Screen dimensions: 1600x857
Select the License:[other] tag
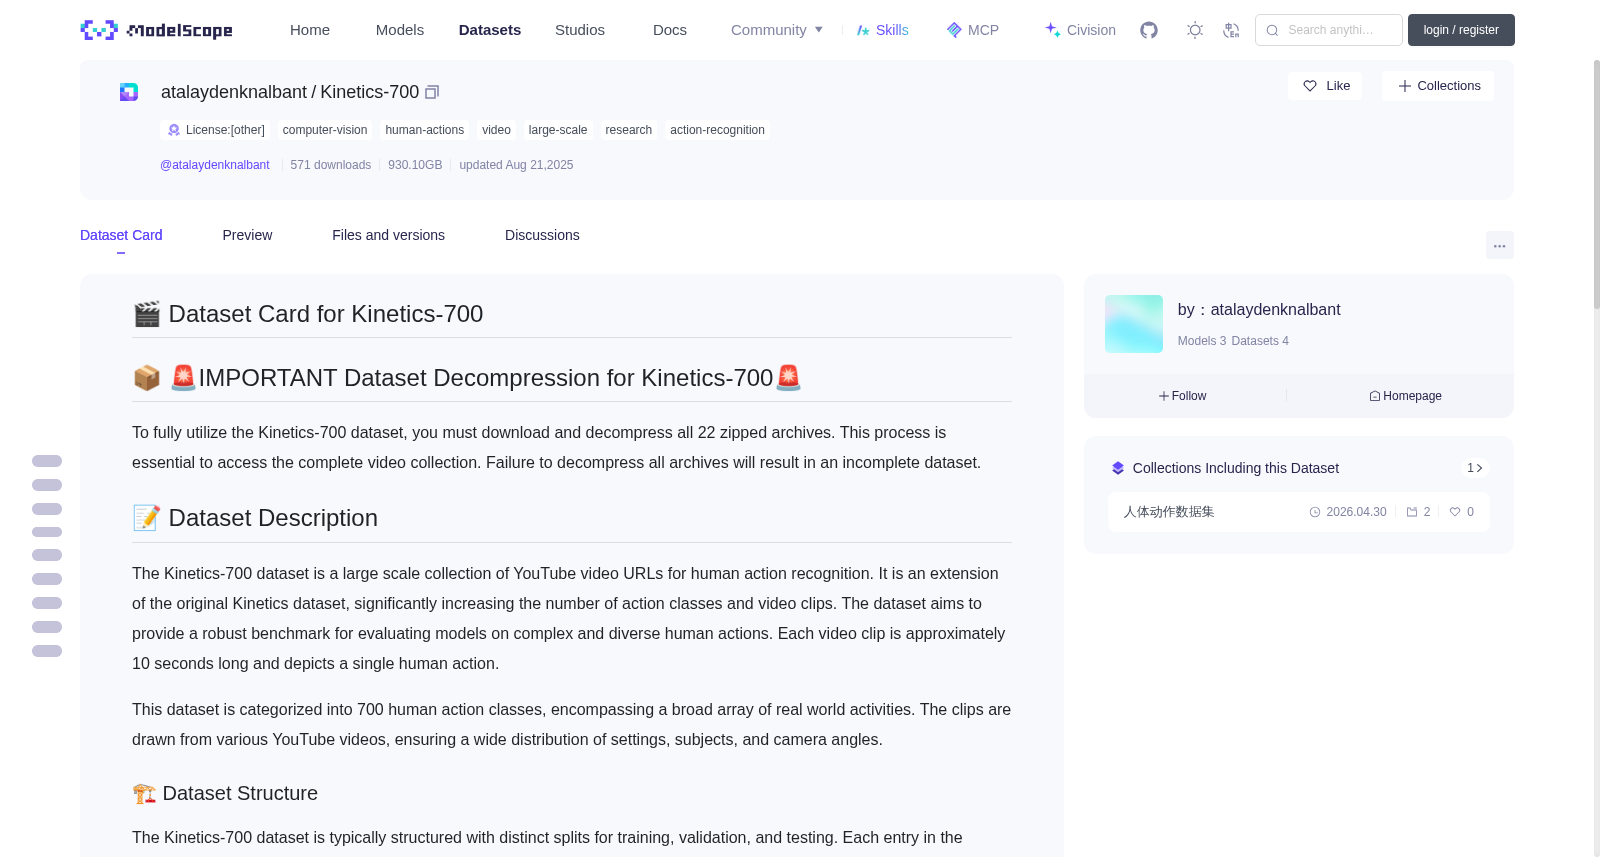pyautogui.click(x=215, y=130)
